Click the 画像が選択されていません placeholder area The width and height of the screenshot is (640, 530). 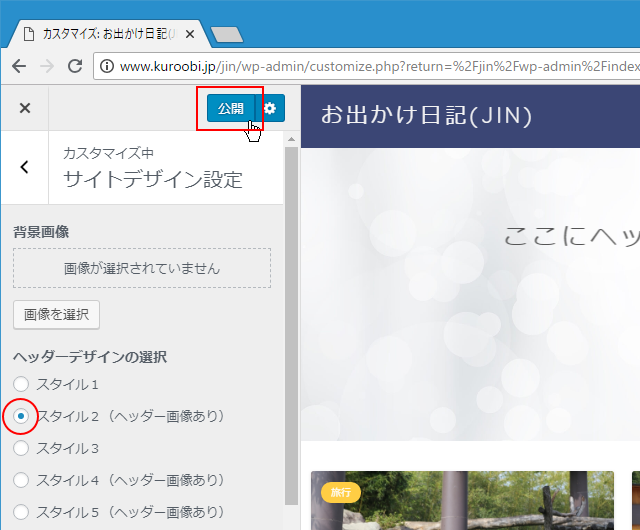(x=142, y=268)
